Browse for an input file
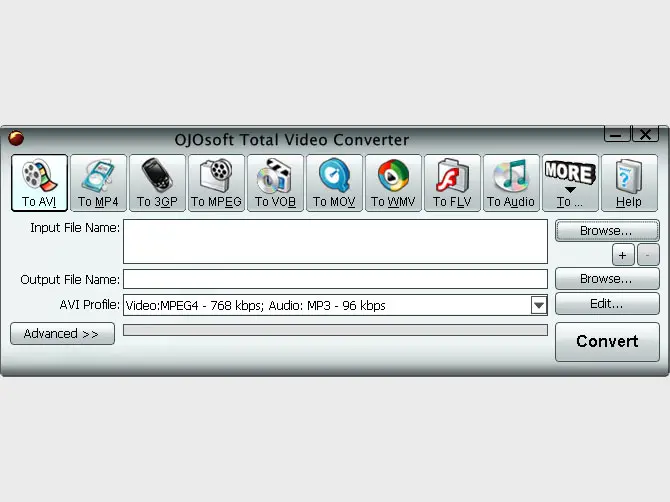The image size is (670, 502). [607, 231]
